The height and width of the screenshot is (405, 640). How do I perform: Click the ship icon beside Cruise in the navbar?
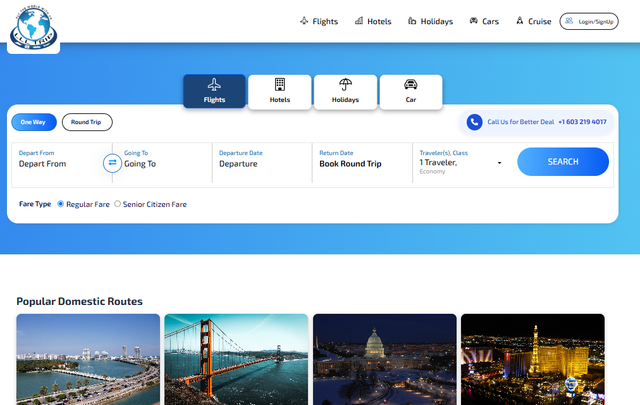point(520,20)
